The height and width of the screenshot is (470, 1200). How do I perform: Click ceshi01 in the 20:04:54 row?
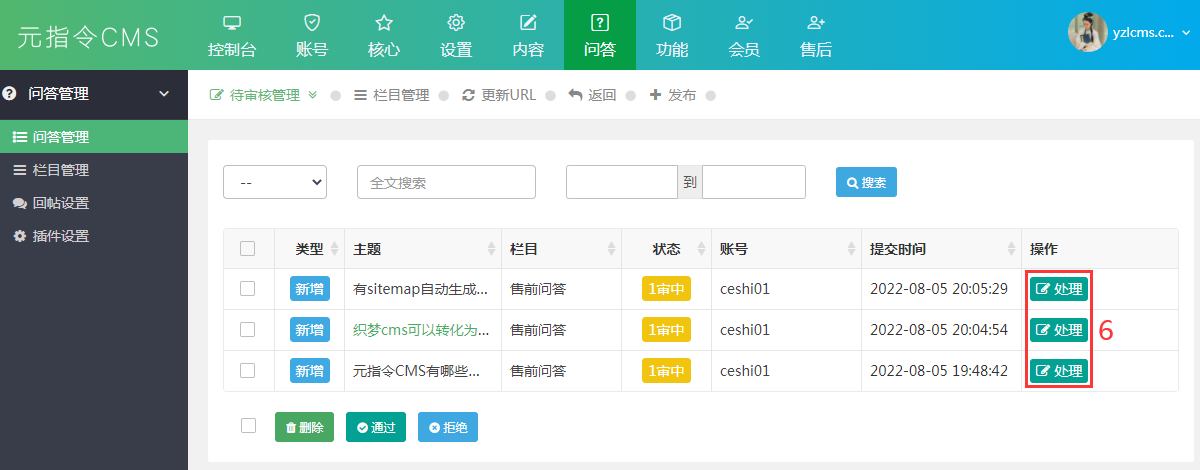(745, 330)
